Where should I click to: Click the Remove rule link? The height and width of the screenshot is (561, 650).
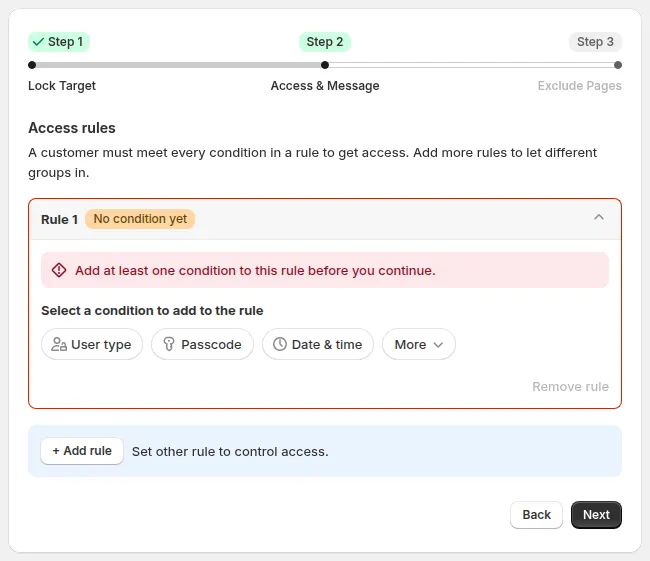[570, 386]
